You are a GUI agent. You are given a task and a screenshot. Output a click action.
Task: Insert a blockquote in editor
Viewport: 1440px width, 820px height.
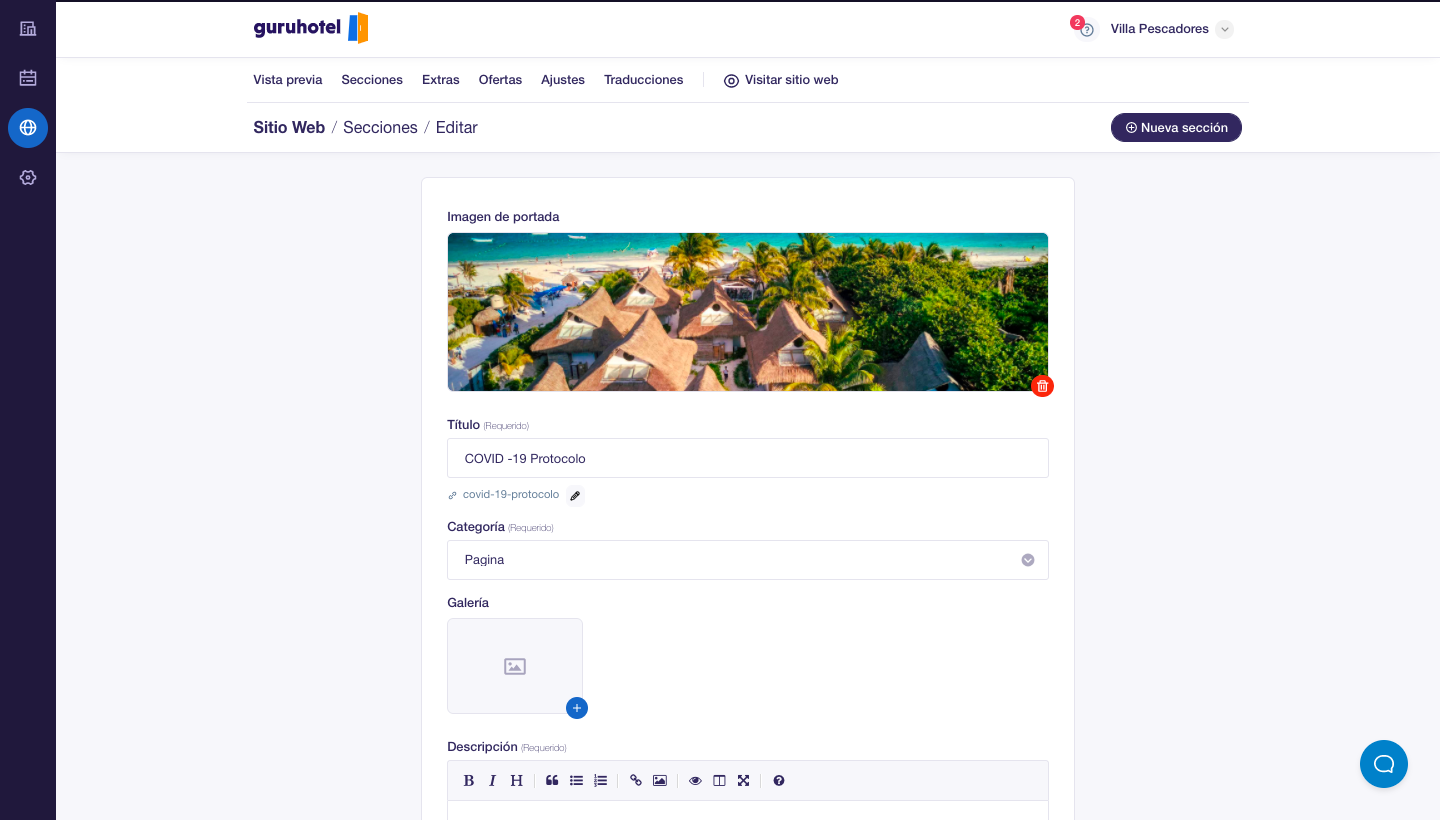(552, 781)
